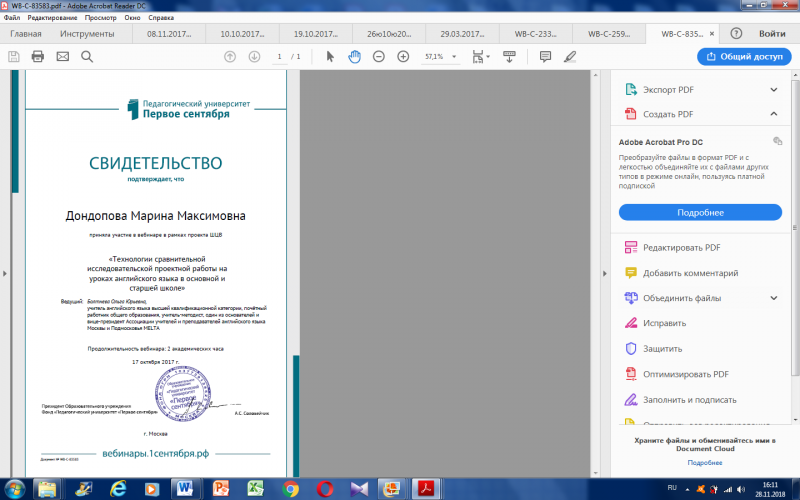
Task: Open the Просмотр menu
Action: 101,17
